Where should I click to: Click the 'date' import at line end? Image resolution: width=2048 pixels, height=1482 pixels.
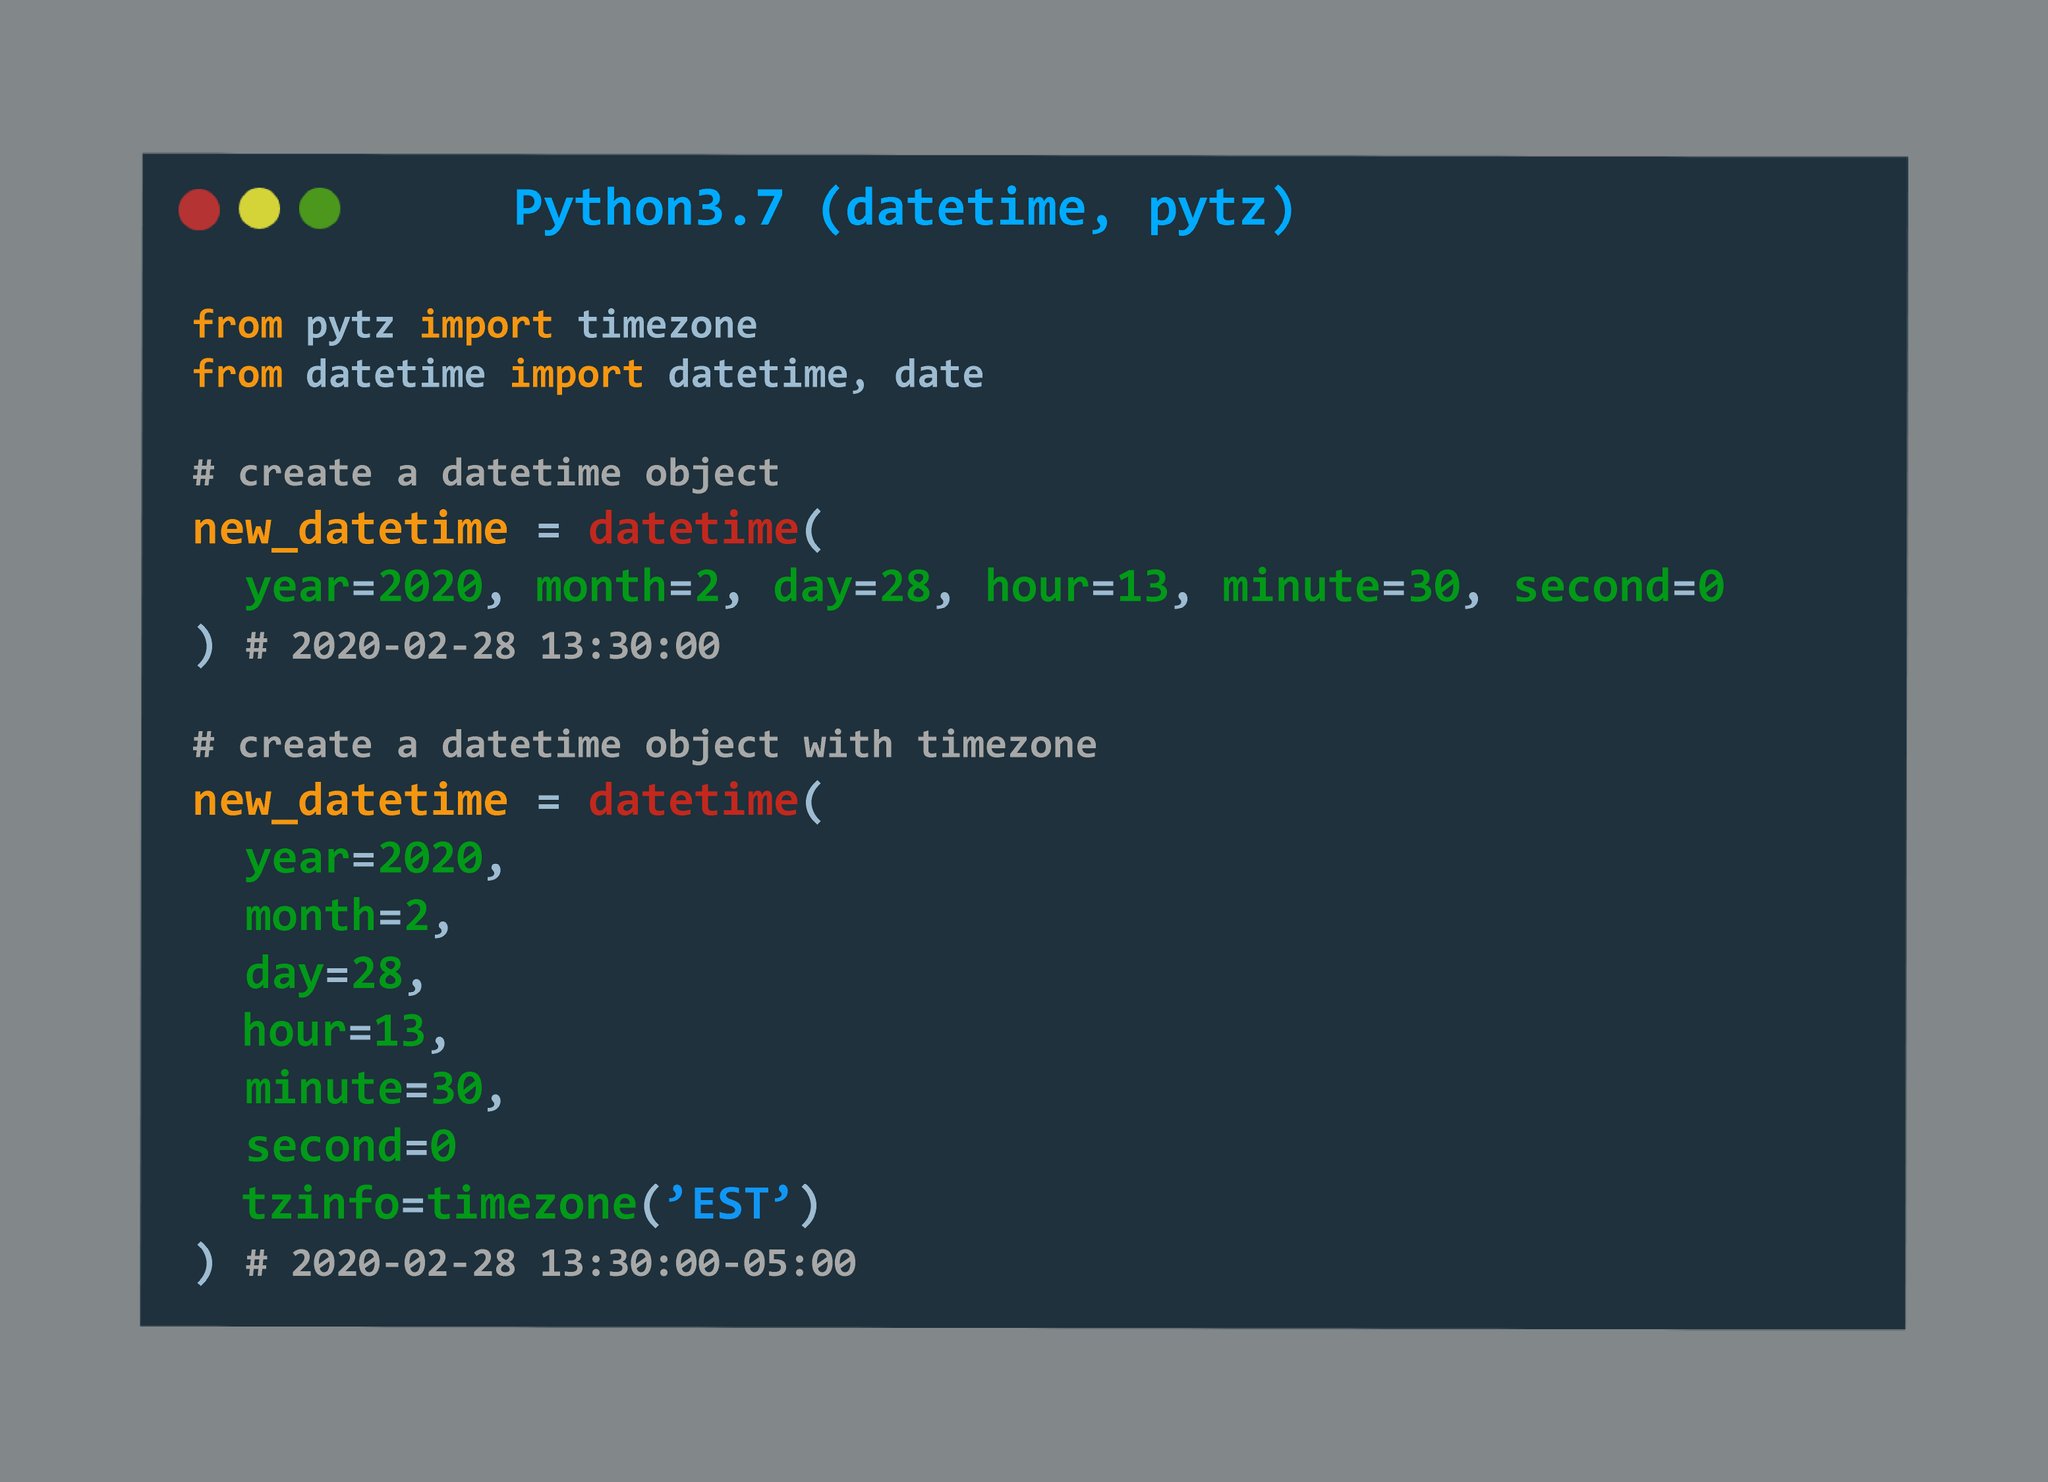(938, 374)
